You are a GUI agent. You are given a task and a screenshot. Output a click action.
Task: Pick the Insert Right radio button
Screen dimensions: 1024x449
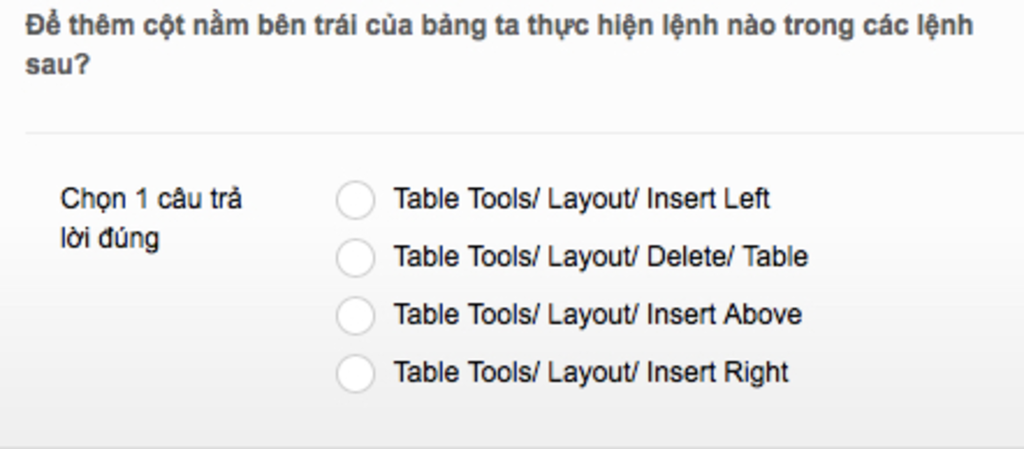355,373
